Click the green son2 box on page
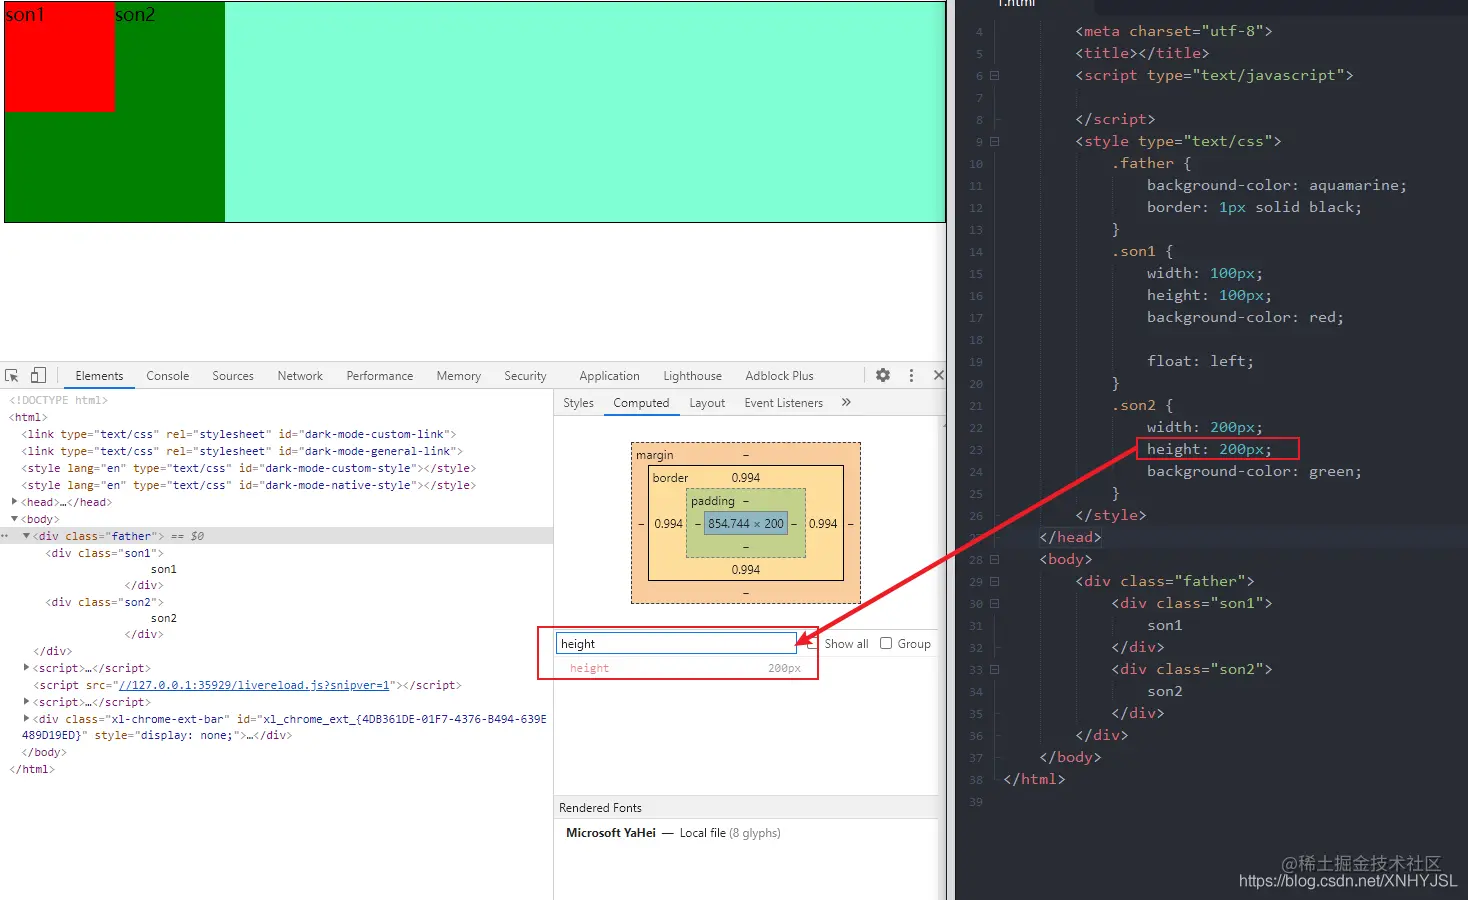This screenshot has height=900, width=1468. point(170,112)
